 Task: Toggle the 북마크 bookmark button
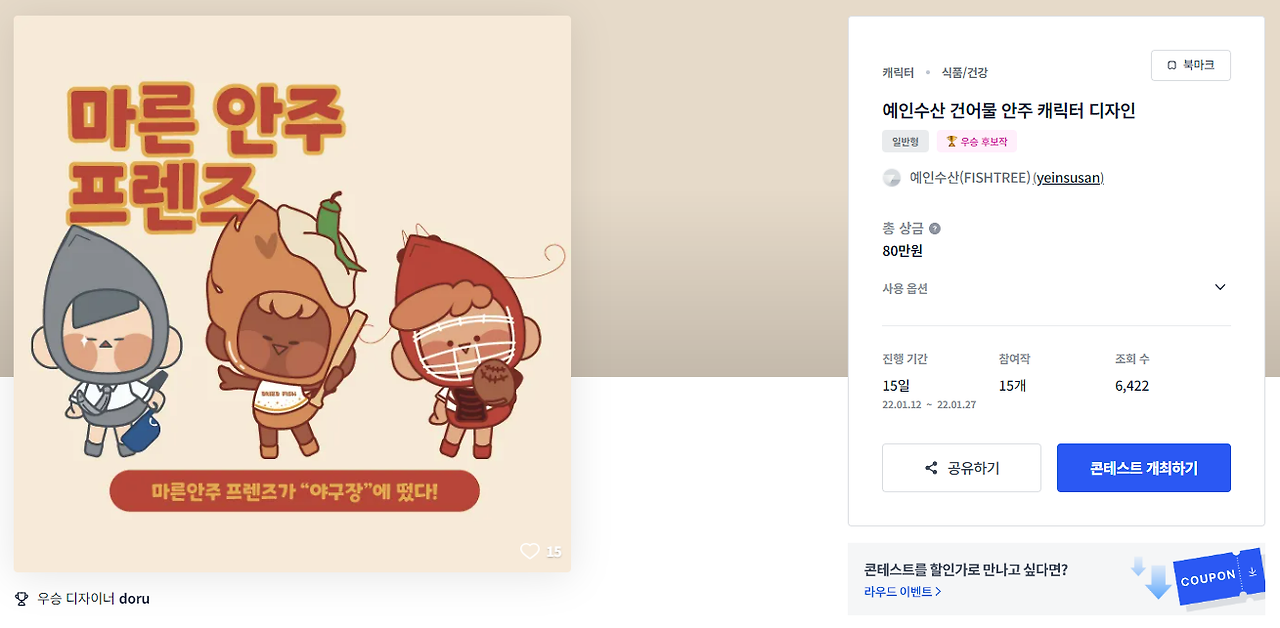tap(1191, 65)
